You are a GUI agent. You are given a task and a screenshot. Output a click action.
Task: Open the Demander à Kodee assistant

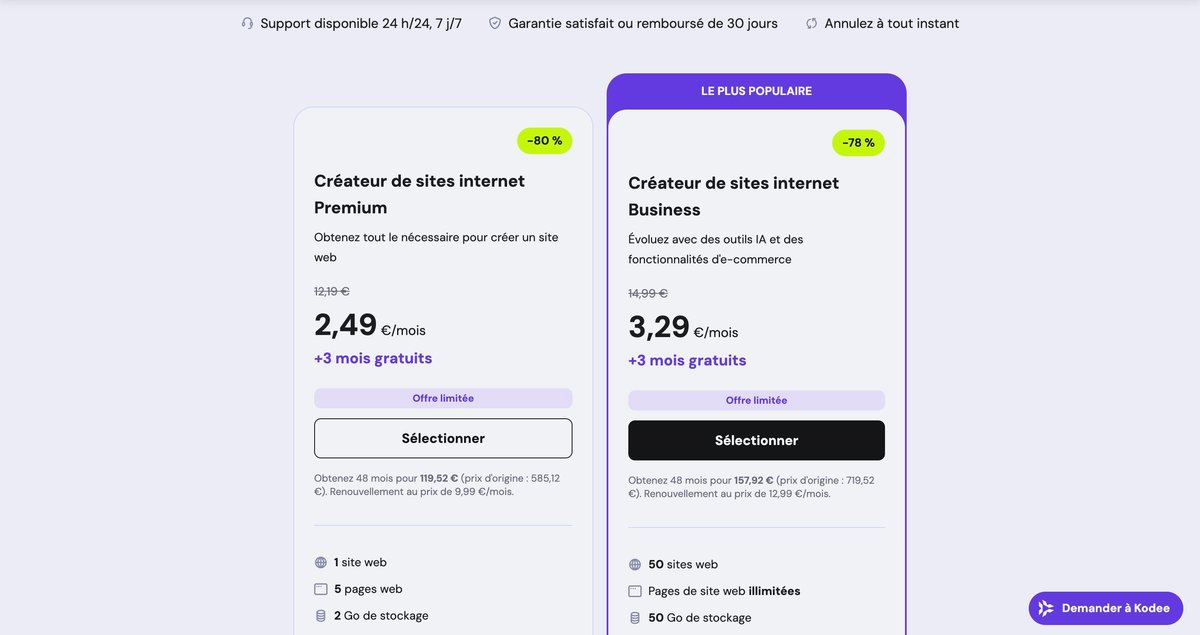pyautogui.click(x=1105, y=607)
